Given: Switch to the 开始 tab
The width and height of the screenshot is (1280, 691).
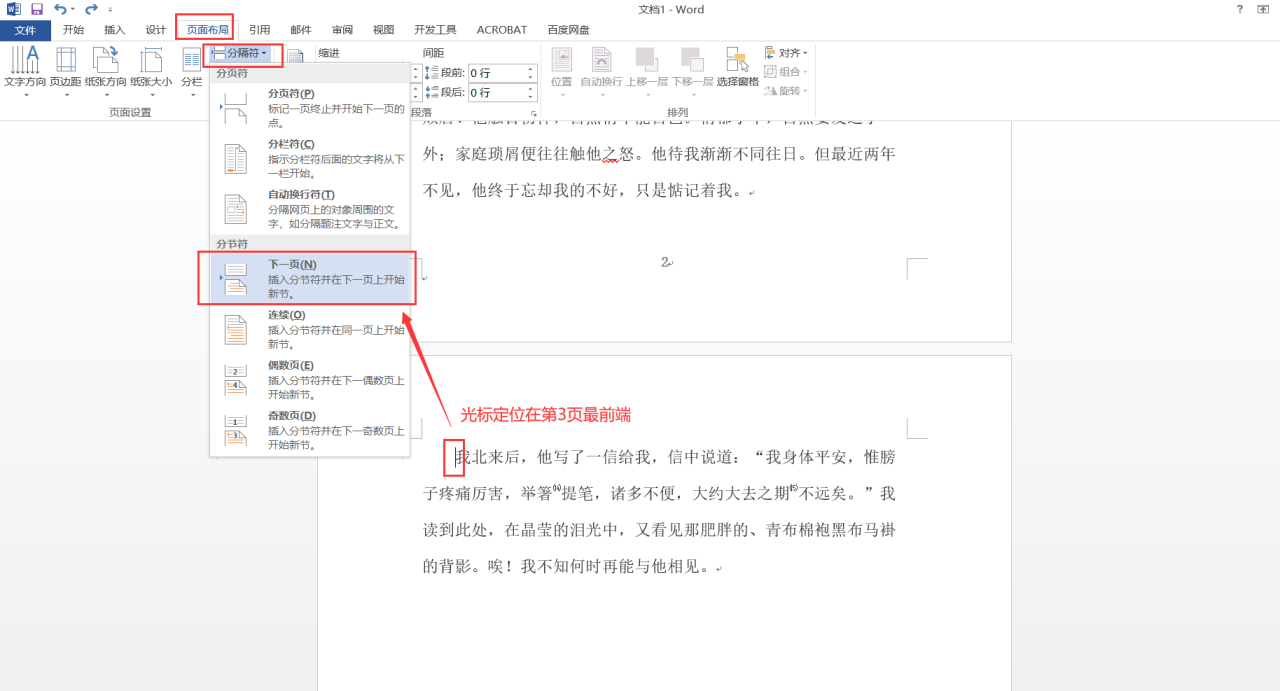Looking at the screenshot, I should (x=73, y=30).
